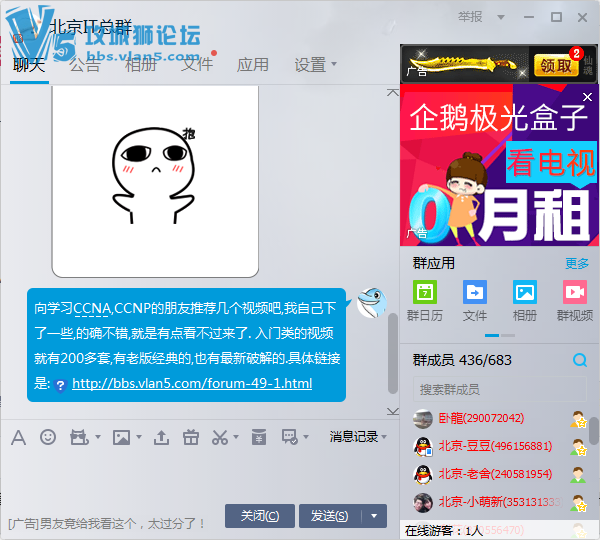
Task: Click the 搜索群成员 search field
Action: 490,389
